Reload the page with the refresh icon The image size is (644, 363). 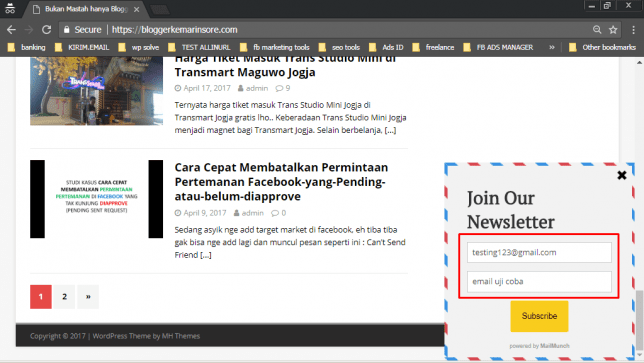point(46,30)
